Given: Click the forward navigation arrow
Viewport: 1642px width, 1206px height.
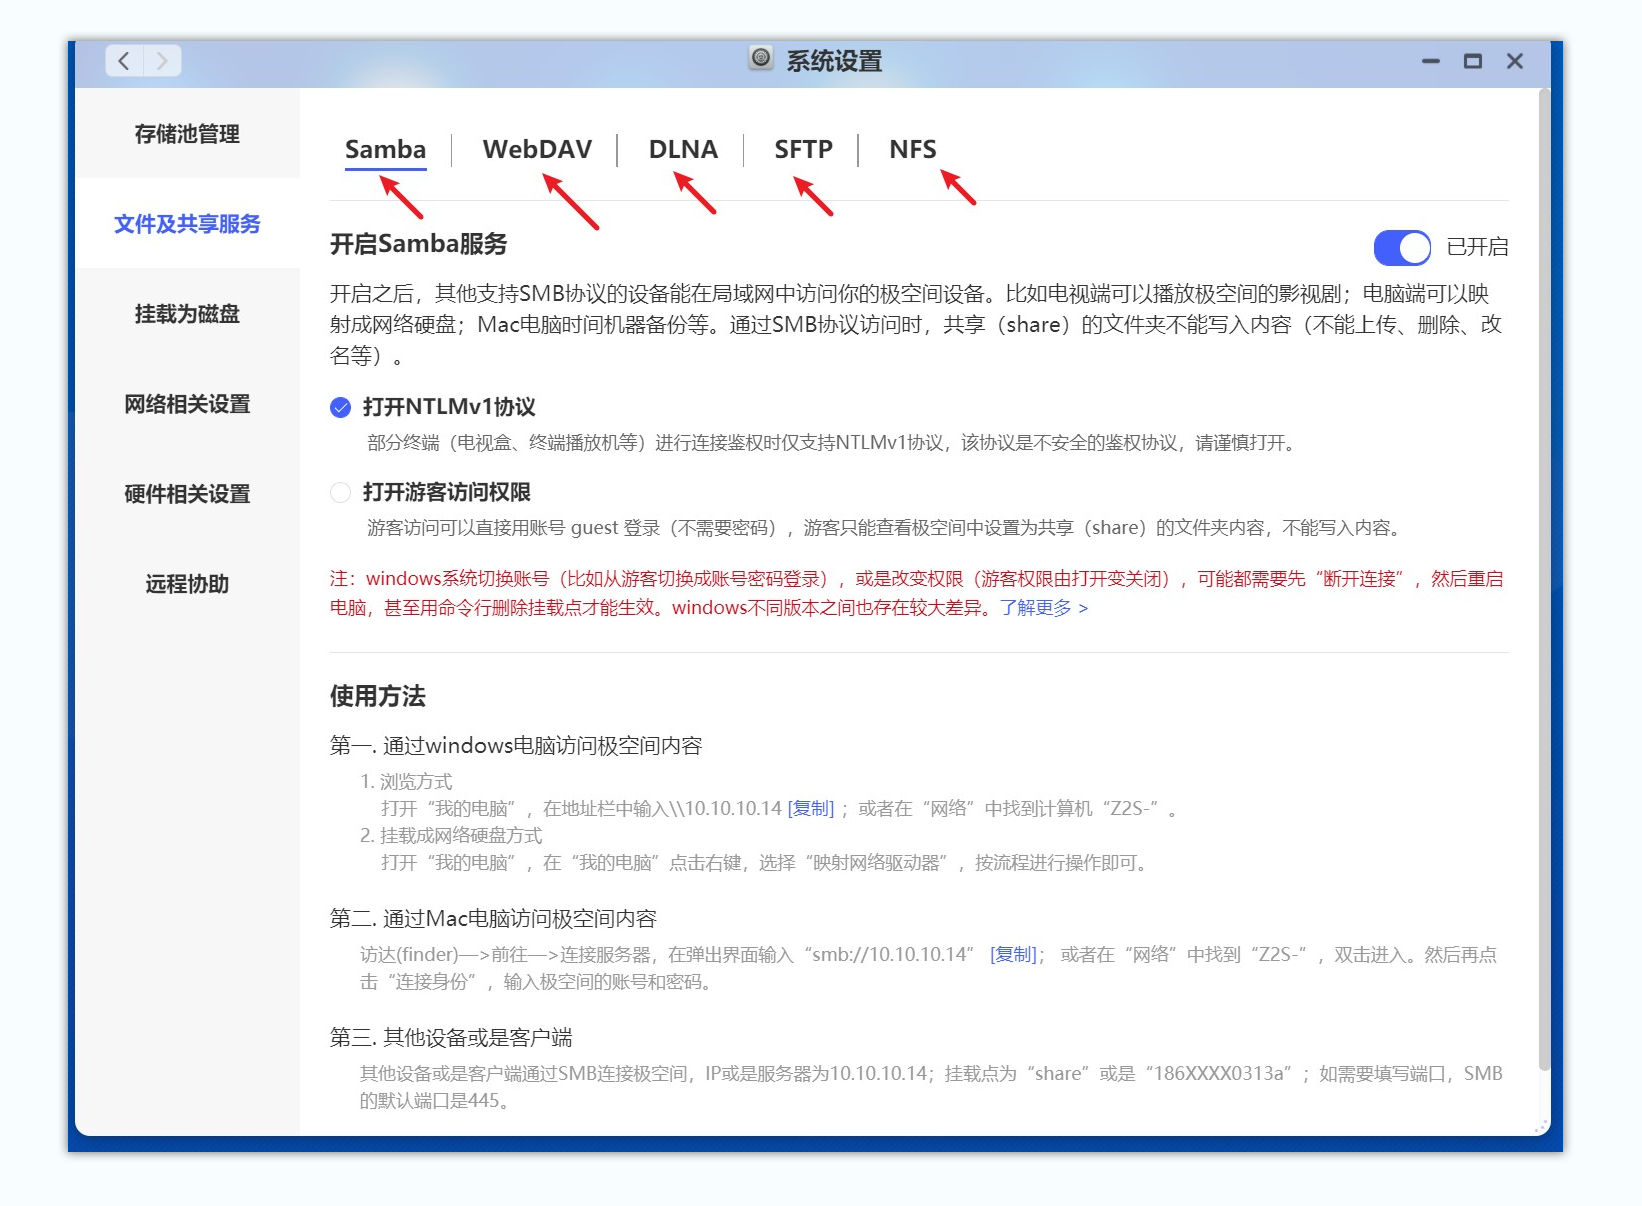Looking at the screenshot, I should click(160, 60).
